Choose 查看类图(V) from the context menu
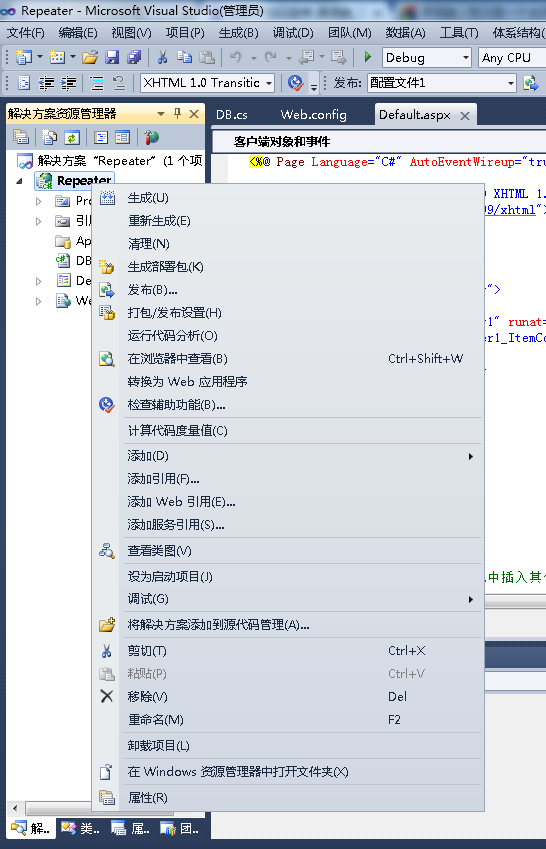This screenshot has height=849, width=546. point(288,551)
